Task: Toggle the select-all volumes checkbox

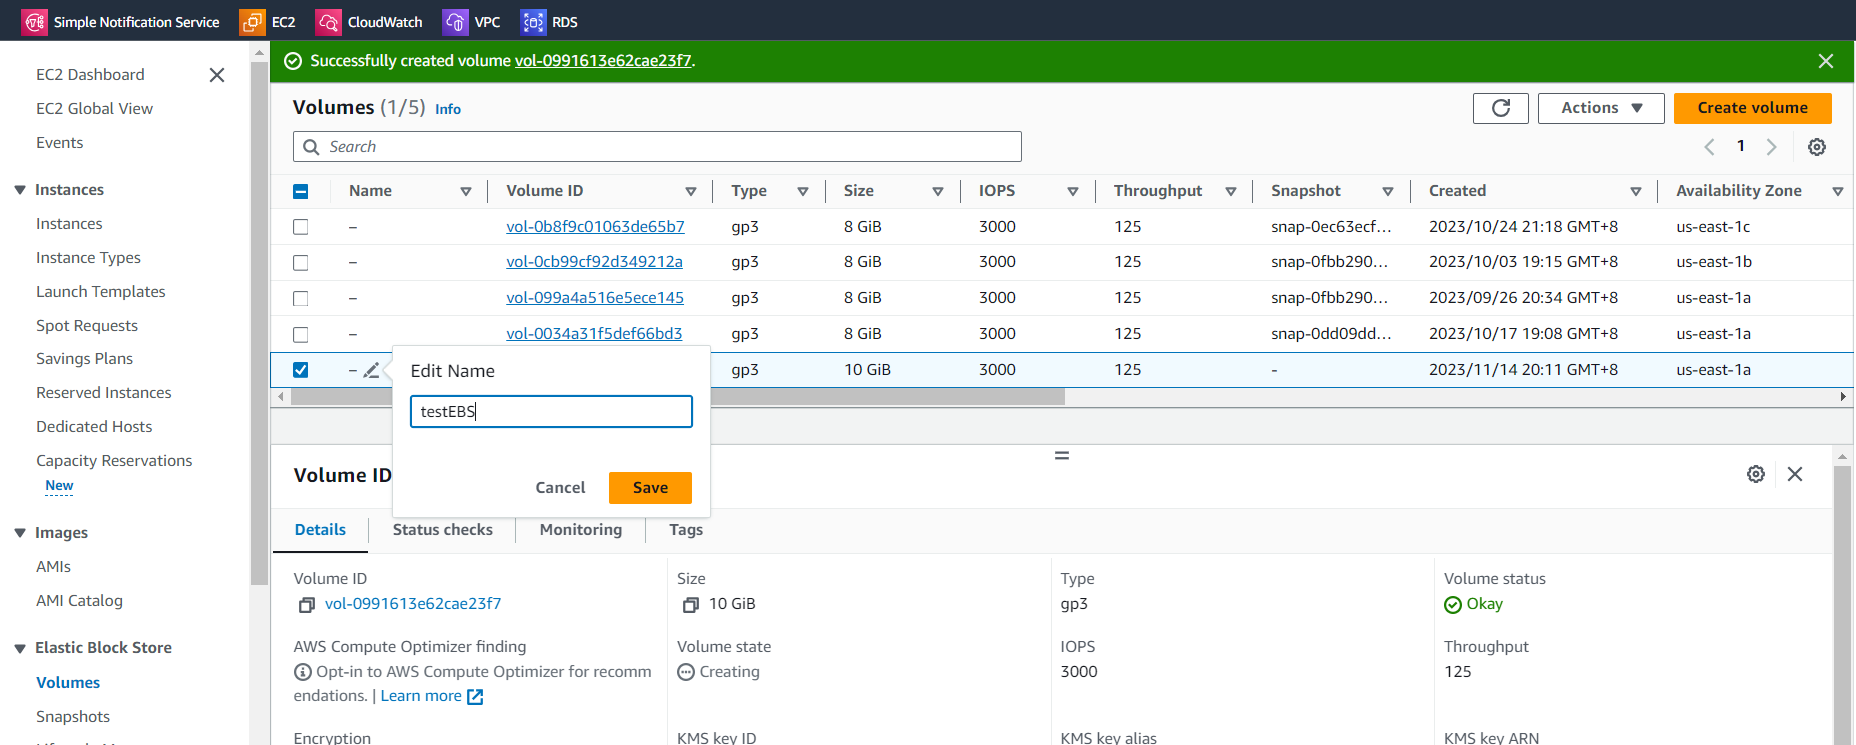Action: point(301,191)
